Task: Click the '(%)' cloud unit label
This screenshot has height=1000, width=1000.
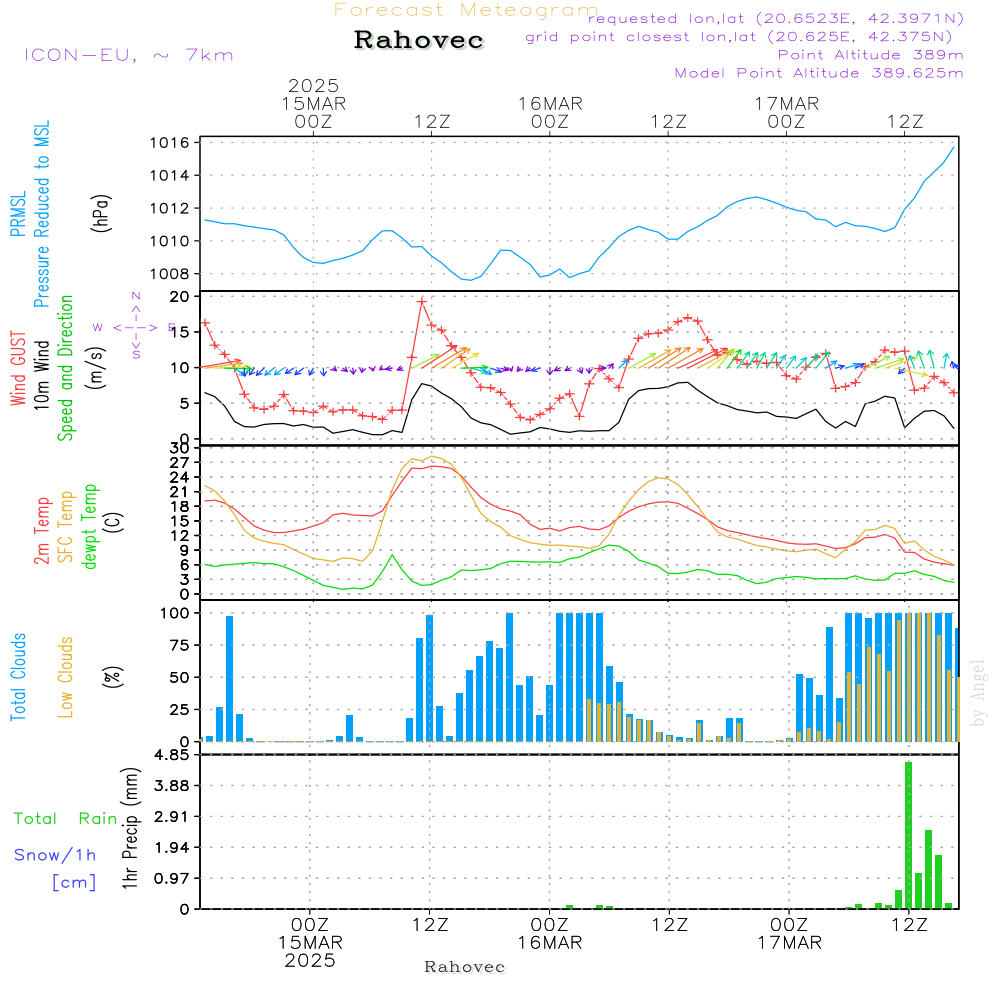Action: [113, 677]
